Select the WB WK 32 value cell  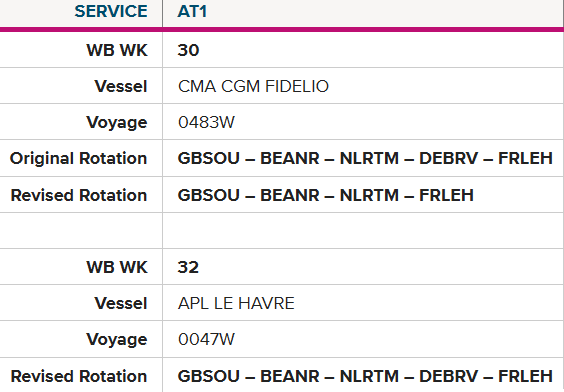pos(363,267)
